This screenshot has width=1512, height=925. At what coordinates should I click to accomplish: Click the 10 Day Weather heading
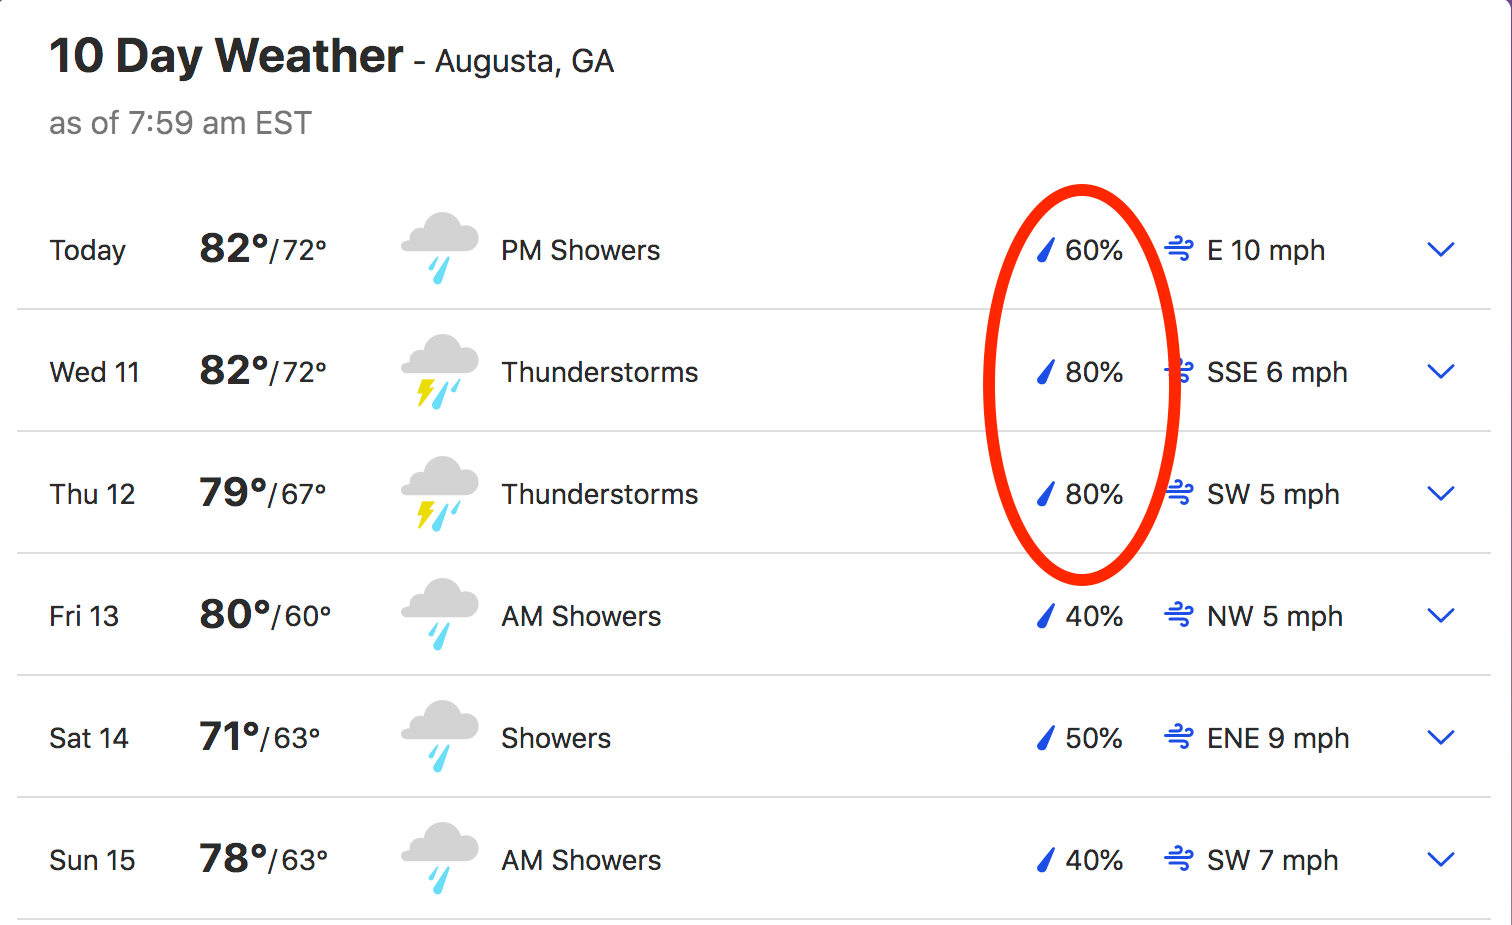pos(226,56)
